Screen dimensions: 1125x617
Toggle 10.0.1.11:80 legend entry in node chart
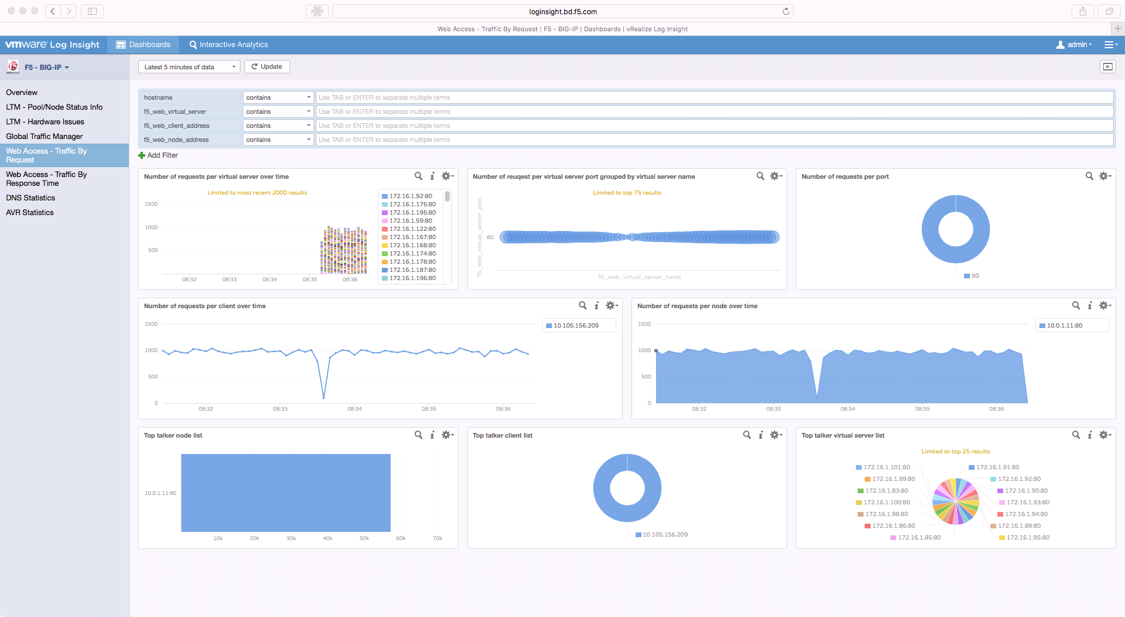[x=1064, y=326]
